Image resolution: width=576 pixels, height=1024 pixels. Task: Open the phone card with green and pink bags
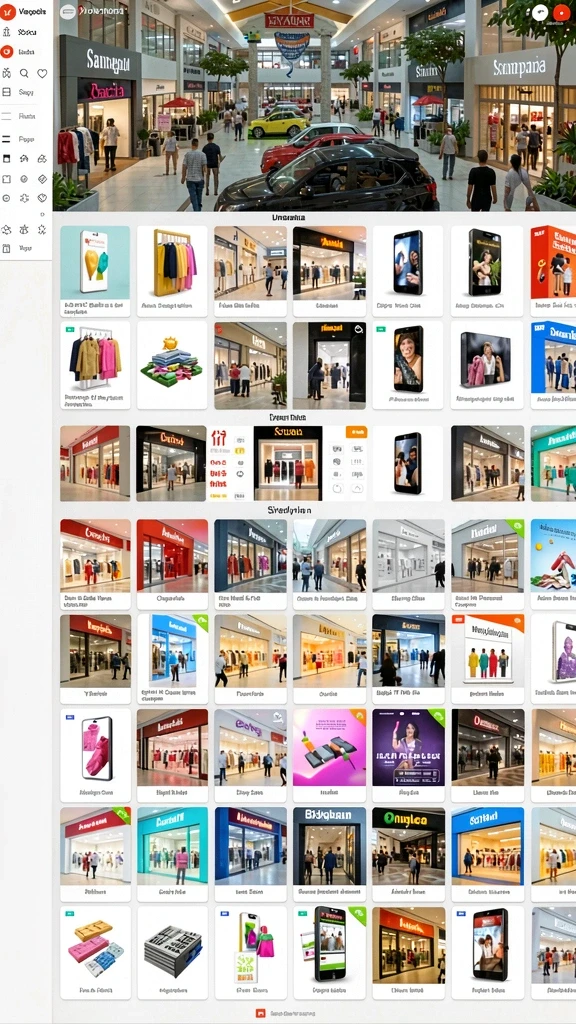coord(251,952)
